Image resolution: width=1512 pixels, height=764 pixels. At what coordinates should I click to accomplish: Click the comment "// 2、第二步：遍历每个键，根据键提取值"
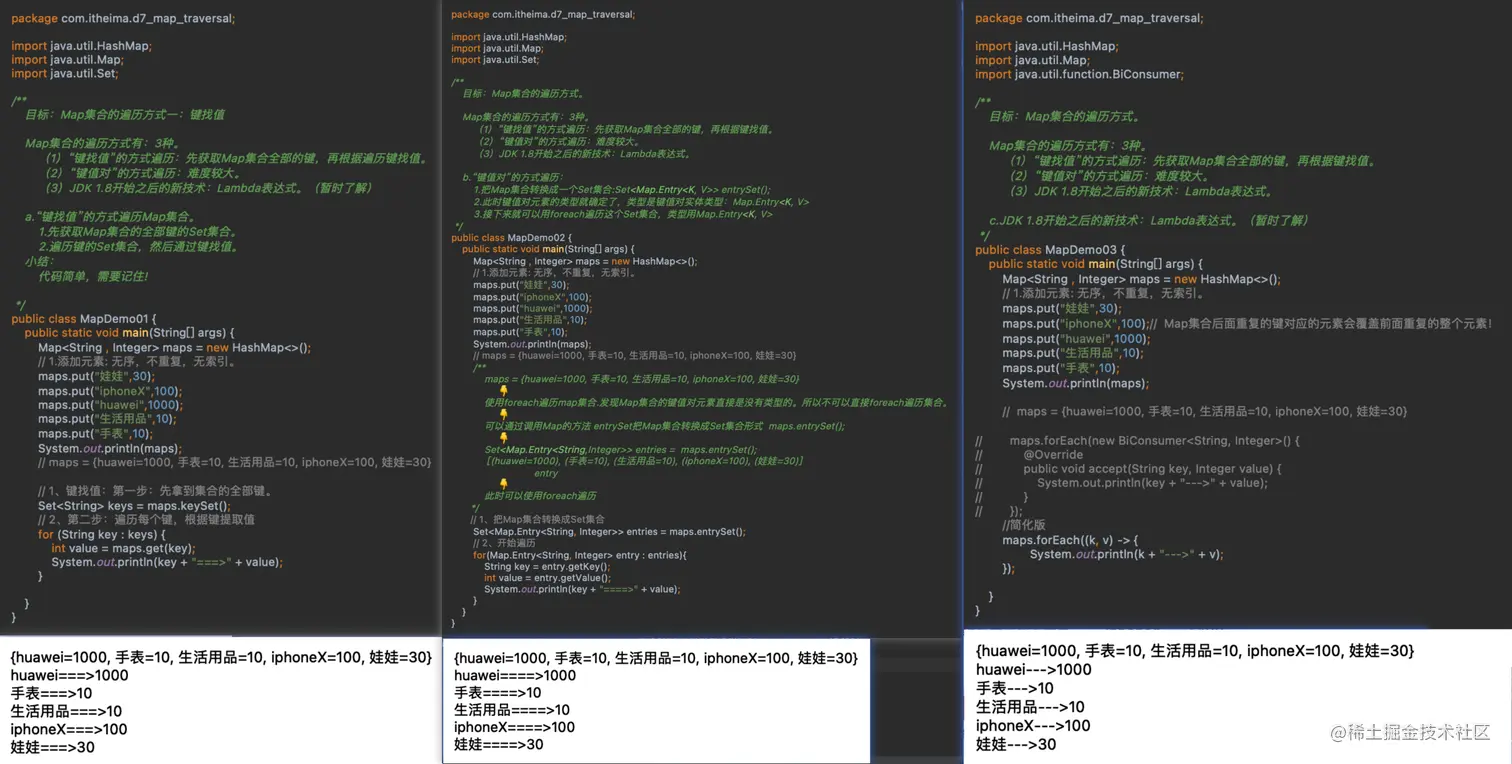pos(146,519)
